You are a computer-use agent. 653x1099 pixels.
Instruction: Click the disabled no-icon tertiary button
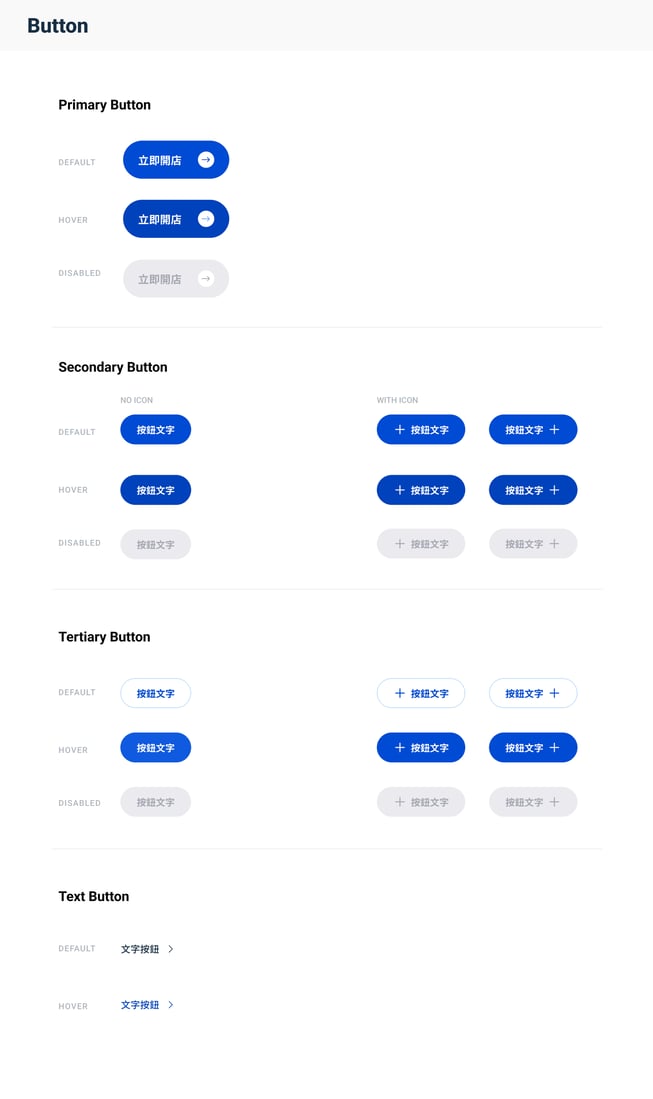coord(155,802)
